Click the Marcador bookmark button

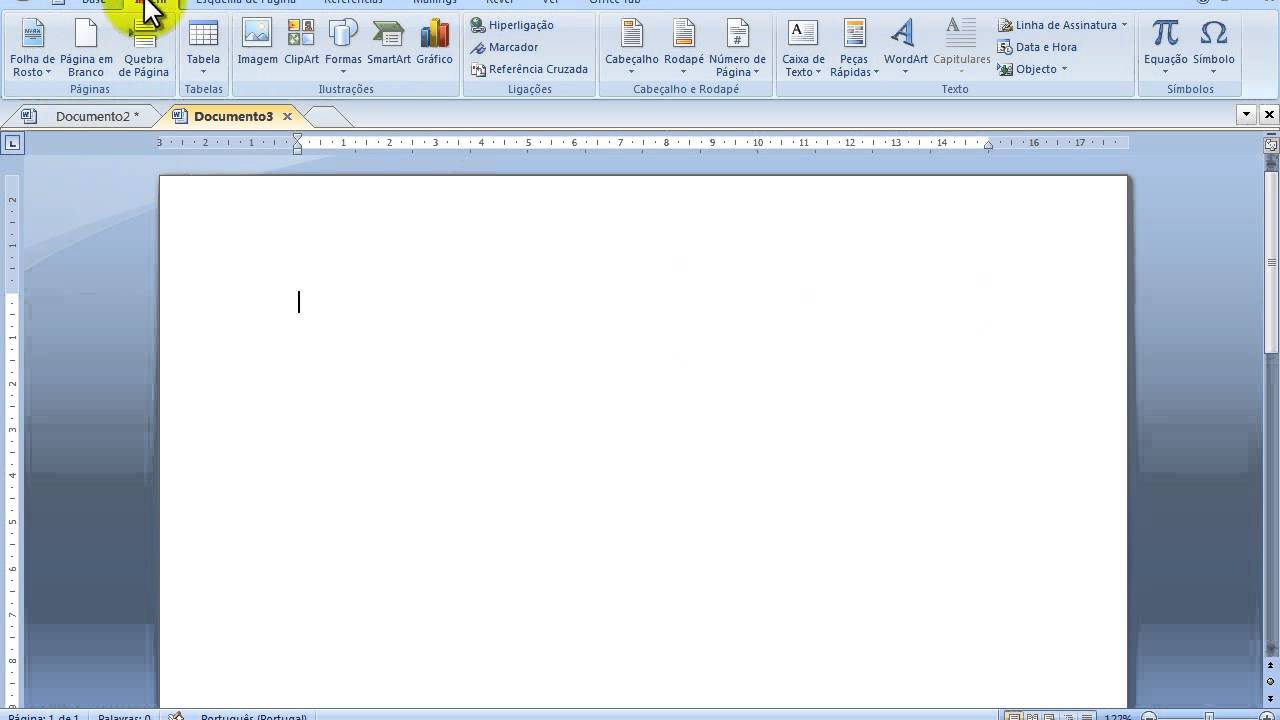pyautogui.click(x=505, y=47)
